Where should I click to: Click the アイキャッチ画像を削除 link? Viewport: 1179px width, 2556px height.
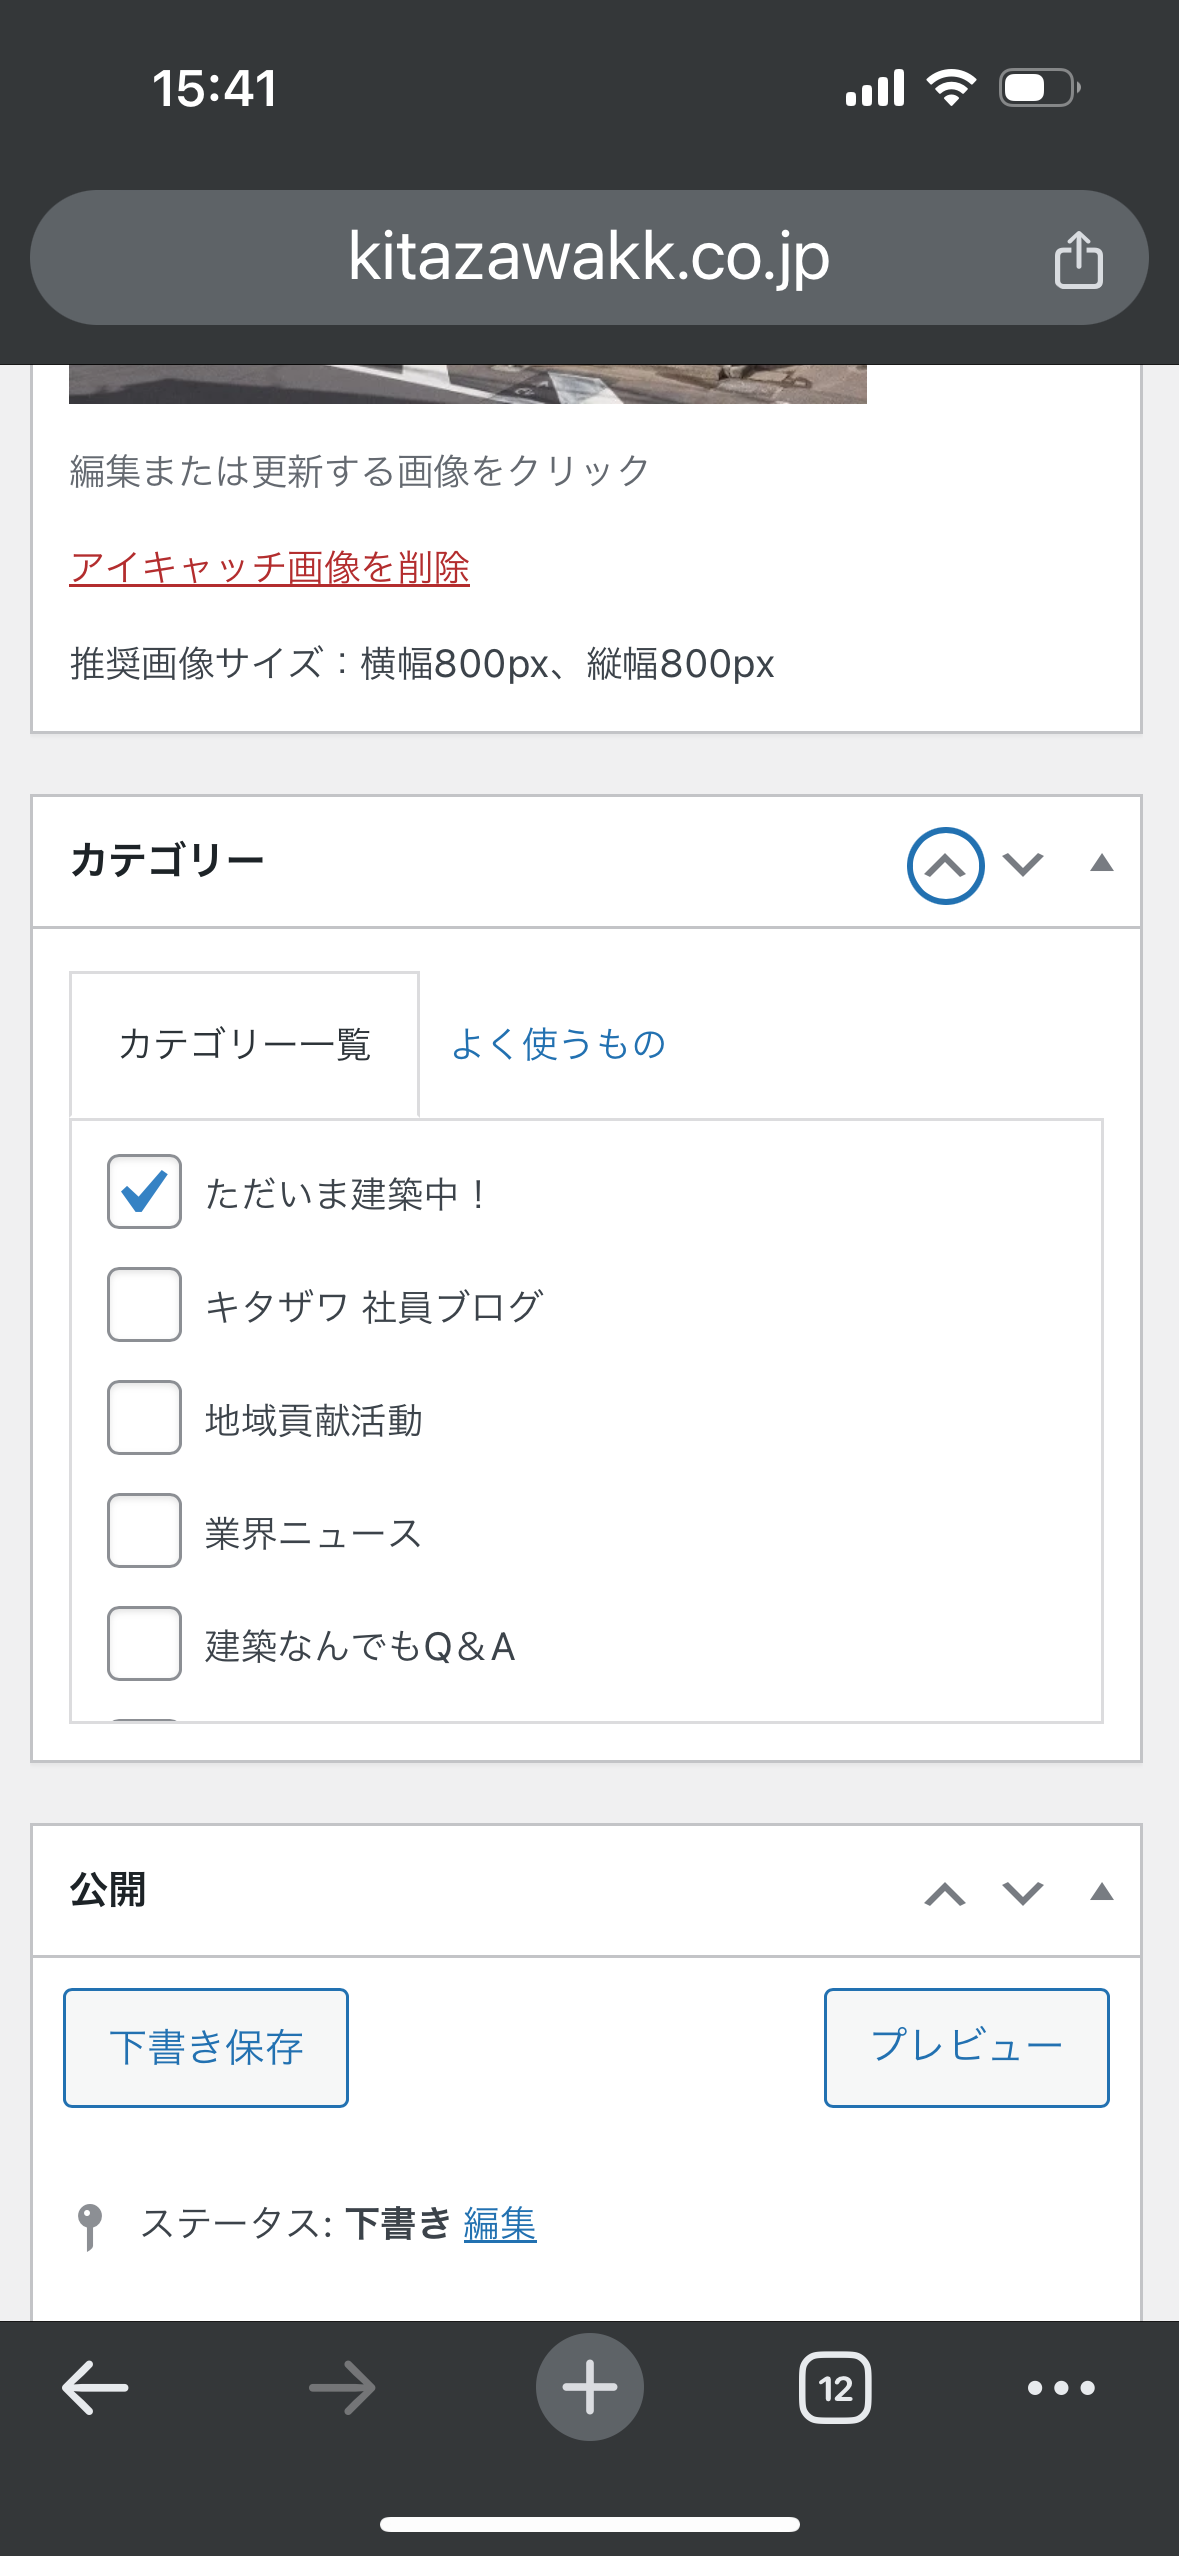(269, 568)
